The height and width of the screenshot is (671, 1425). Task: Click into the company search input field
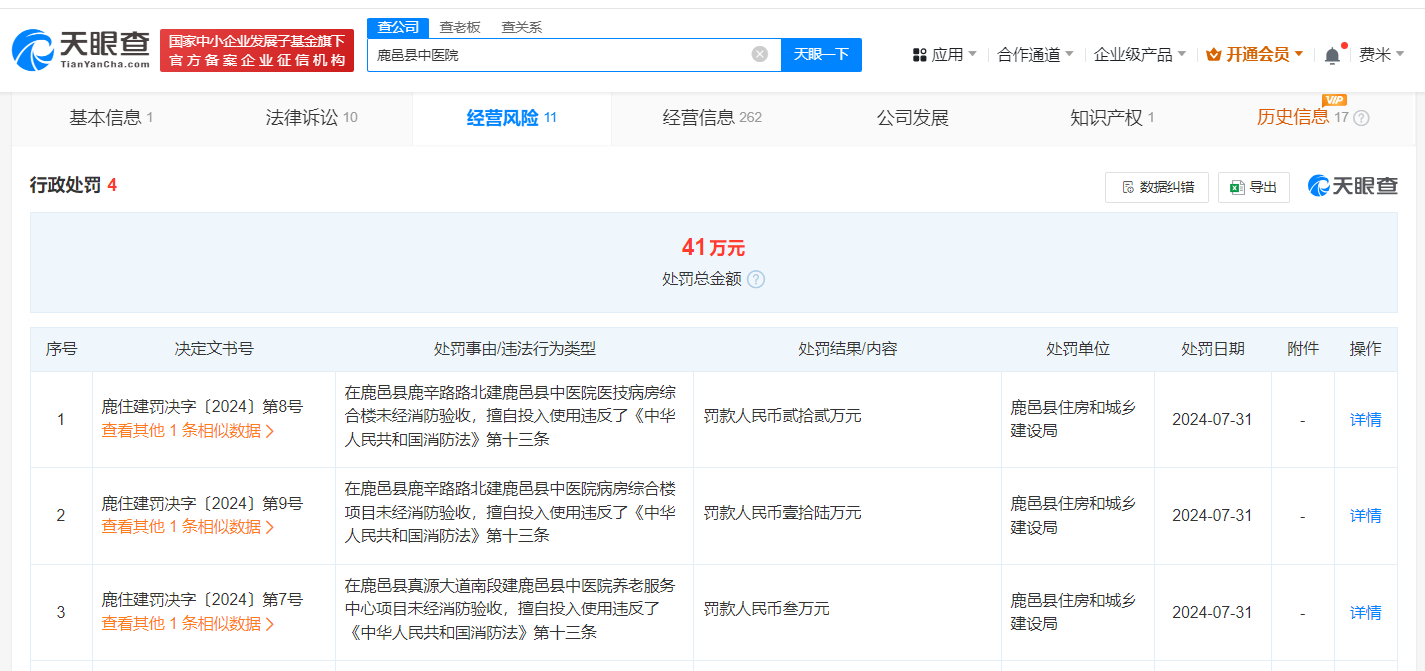(x=560, y=55)
